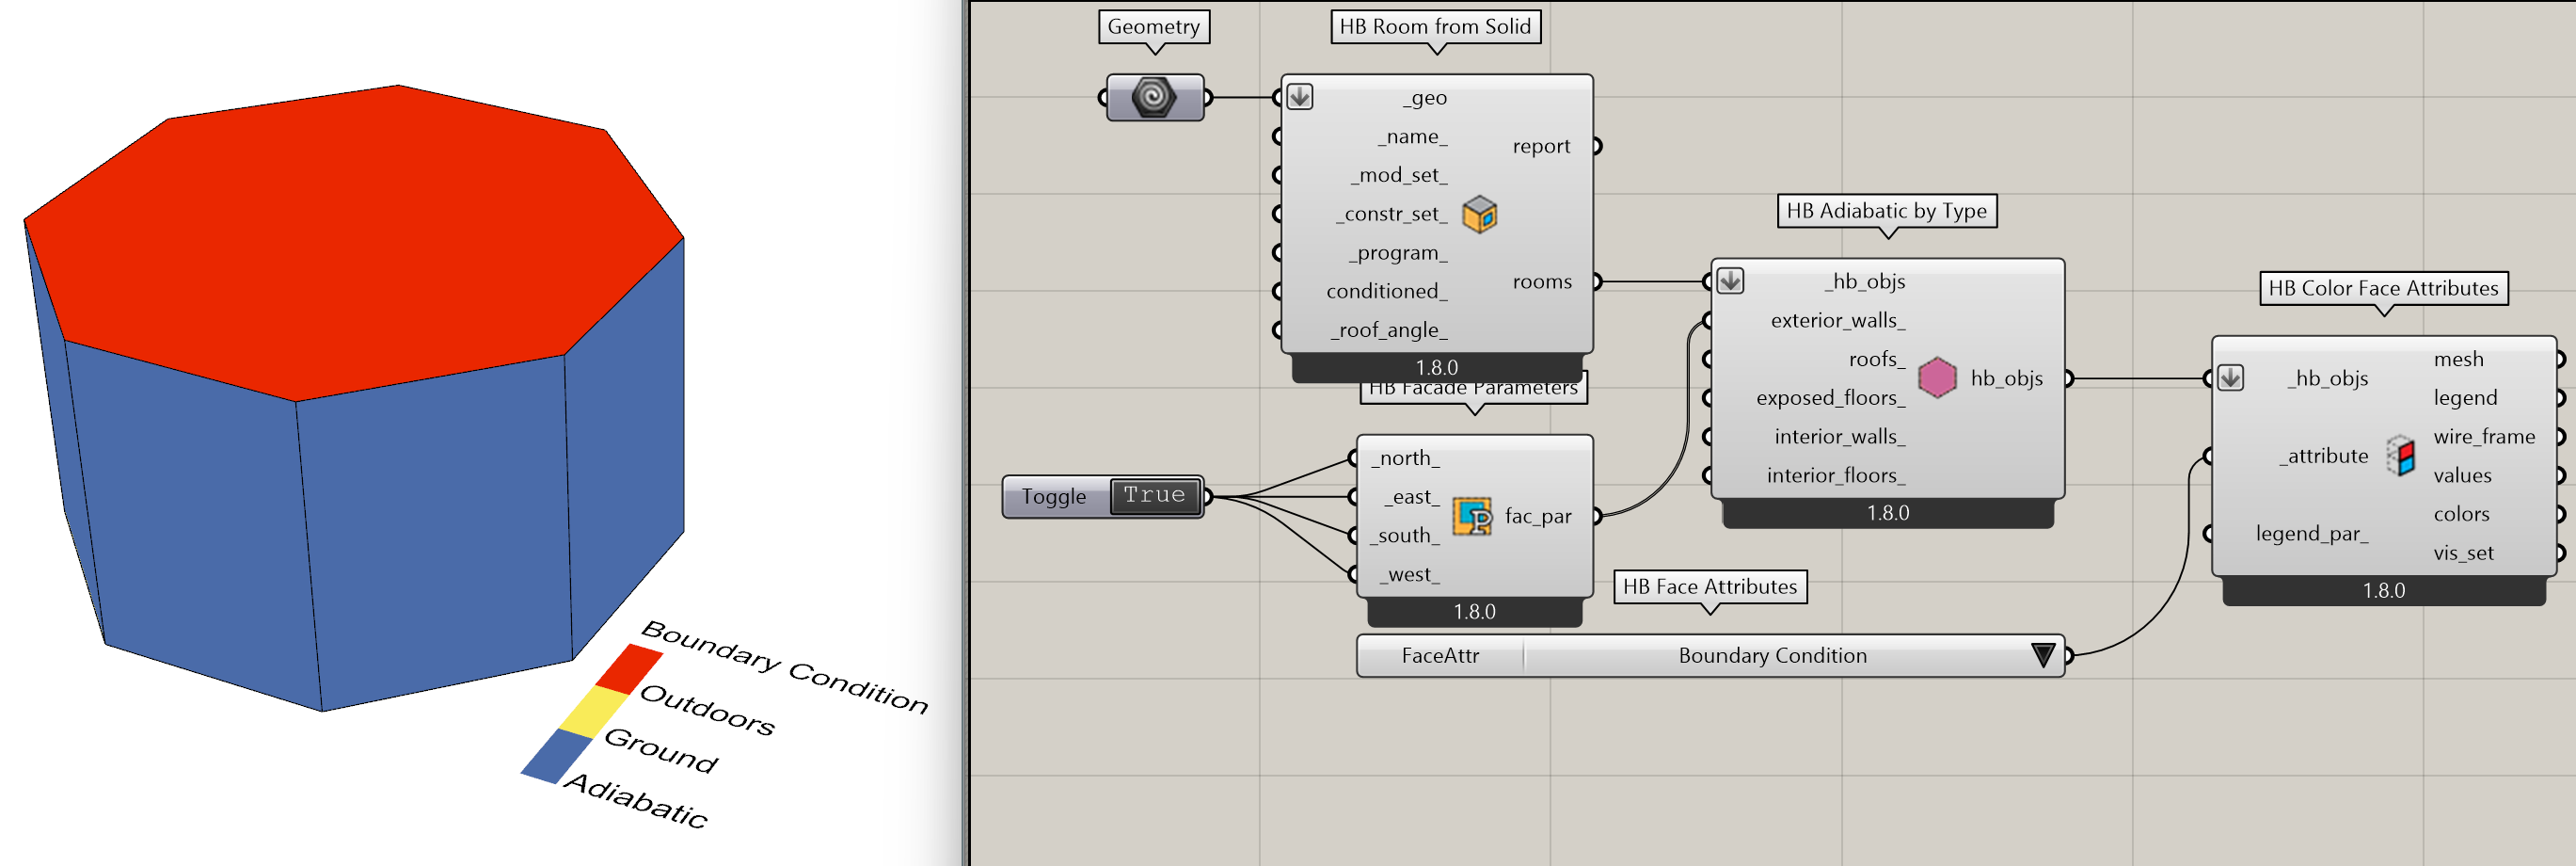2576x866 pixels.
Task: Click the vis_set output parameter
Action: [x=2463, y=553]
